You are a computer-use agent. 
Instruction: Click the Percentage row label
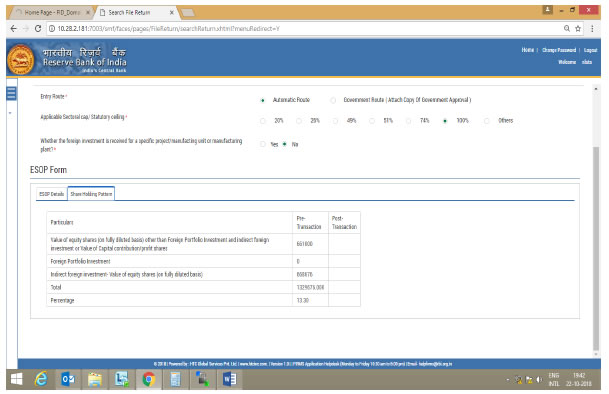[x=62, y=301]
